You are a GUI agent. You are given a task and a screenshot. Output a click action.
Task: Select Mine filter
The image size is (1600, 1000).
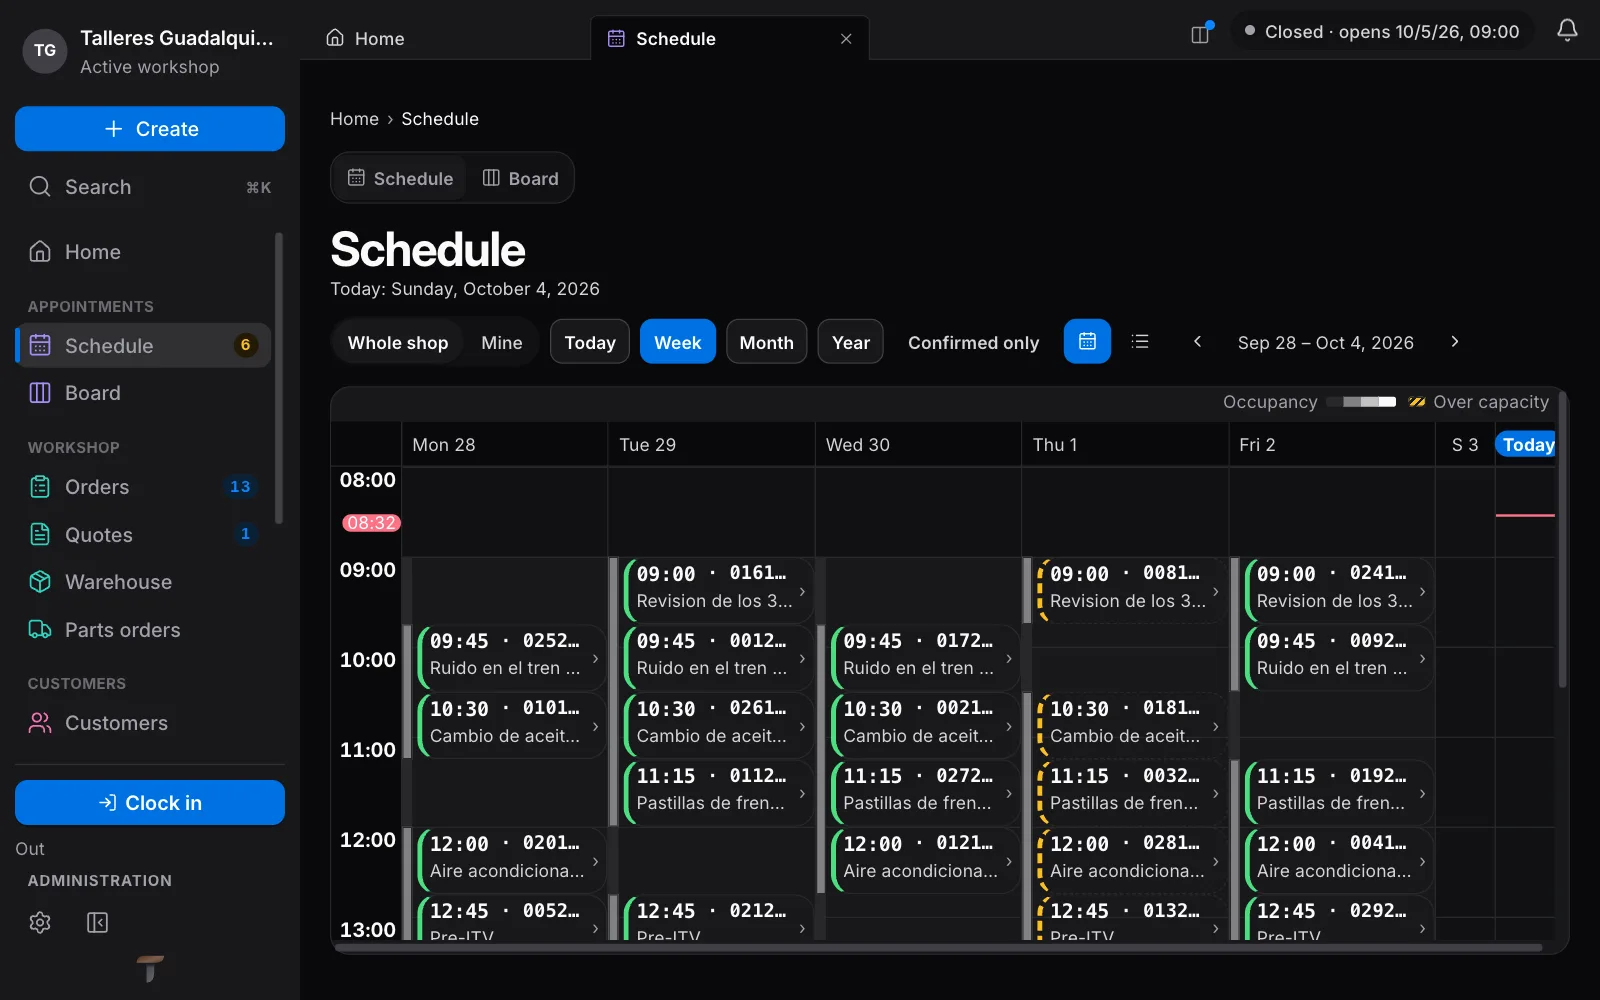pyautogui.click(x=501, y=343)
